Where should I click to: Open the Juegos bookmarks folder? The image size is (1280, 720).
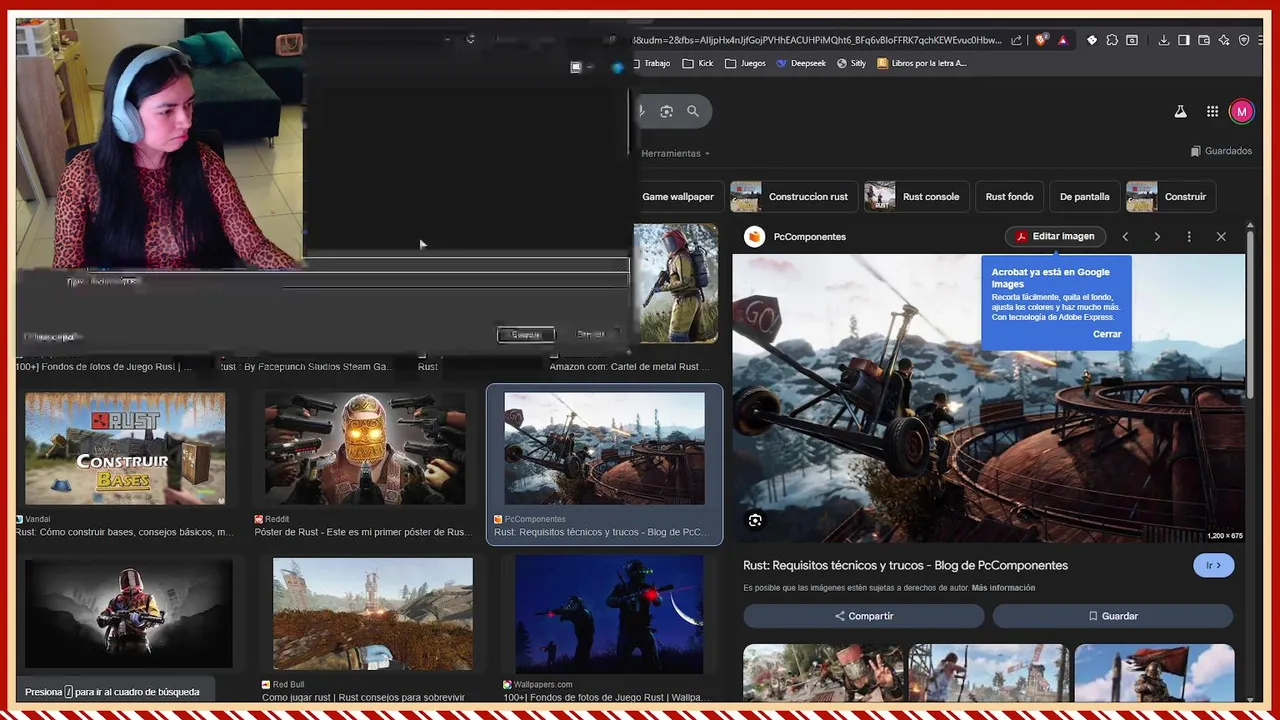pos(745,63)
